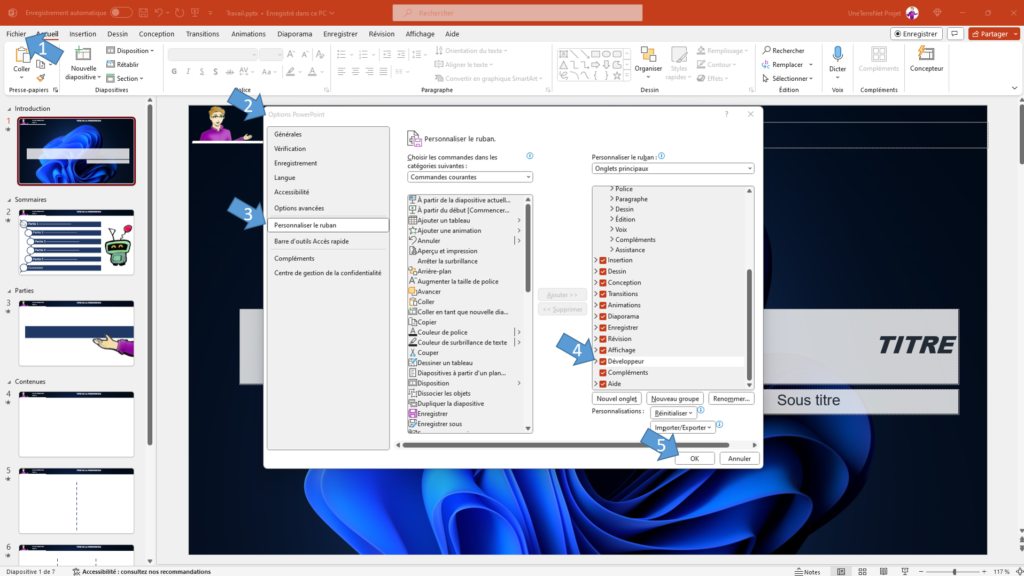Image resolution: width=1024 pixels, height=576 pixels.
Task: Open Réinitialiser dropdown
Action: (673, 413)
